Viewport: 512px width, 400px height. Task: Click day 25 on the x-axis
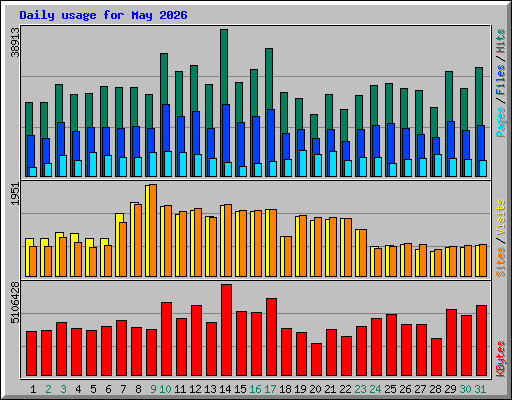(x=390, y=389)
